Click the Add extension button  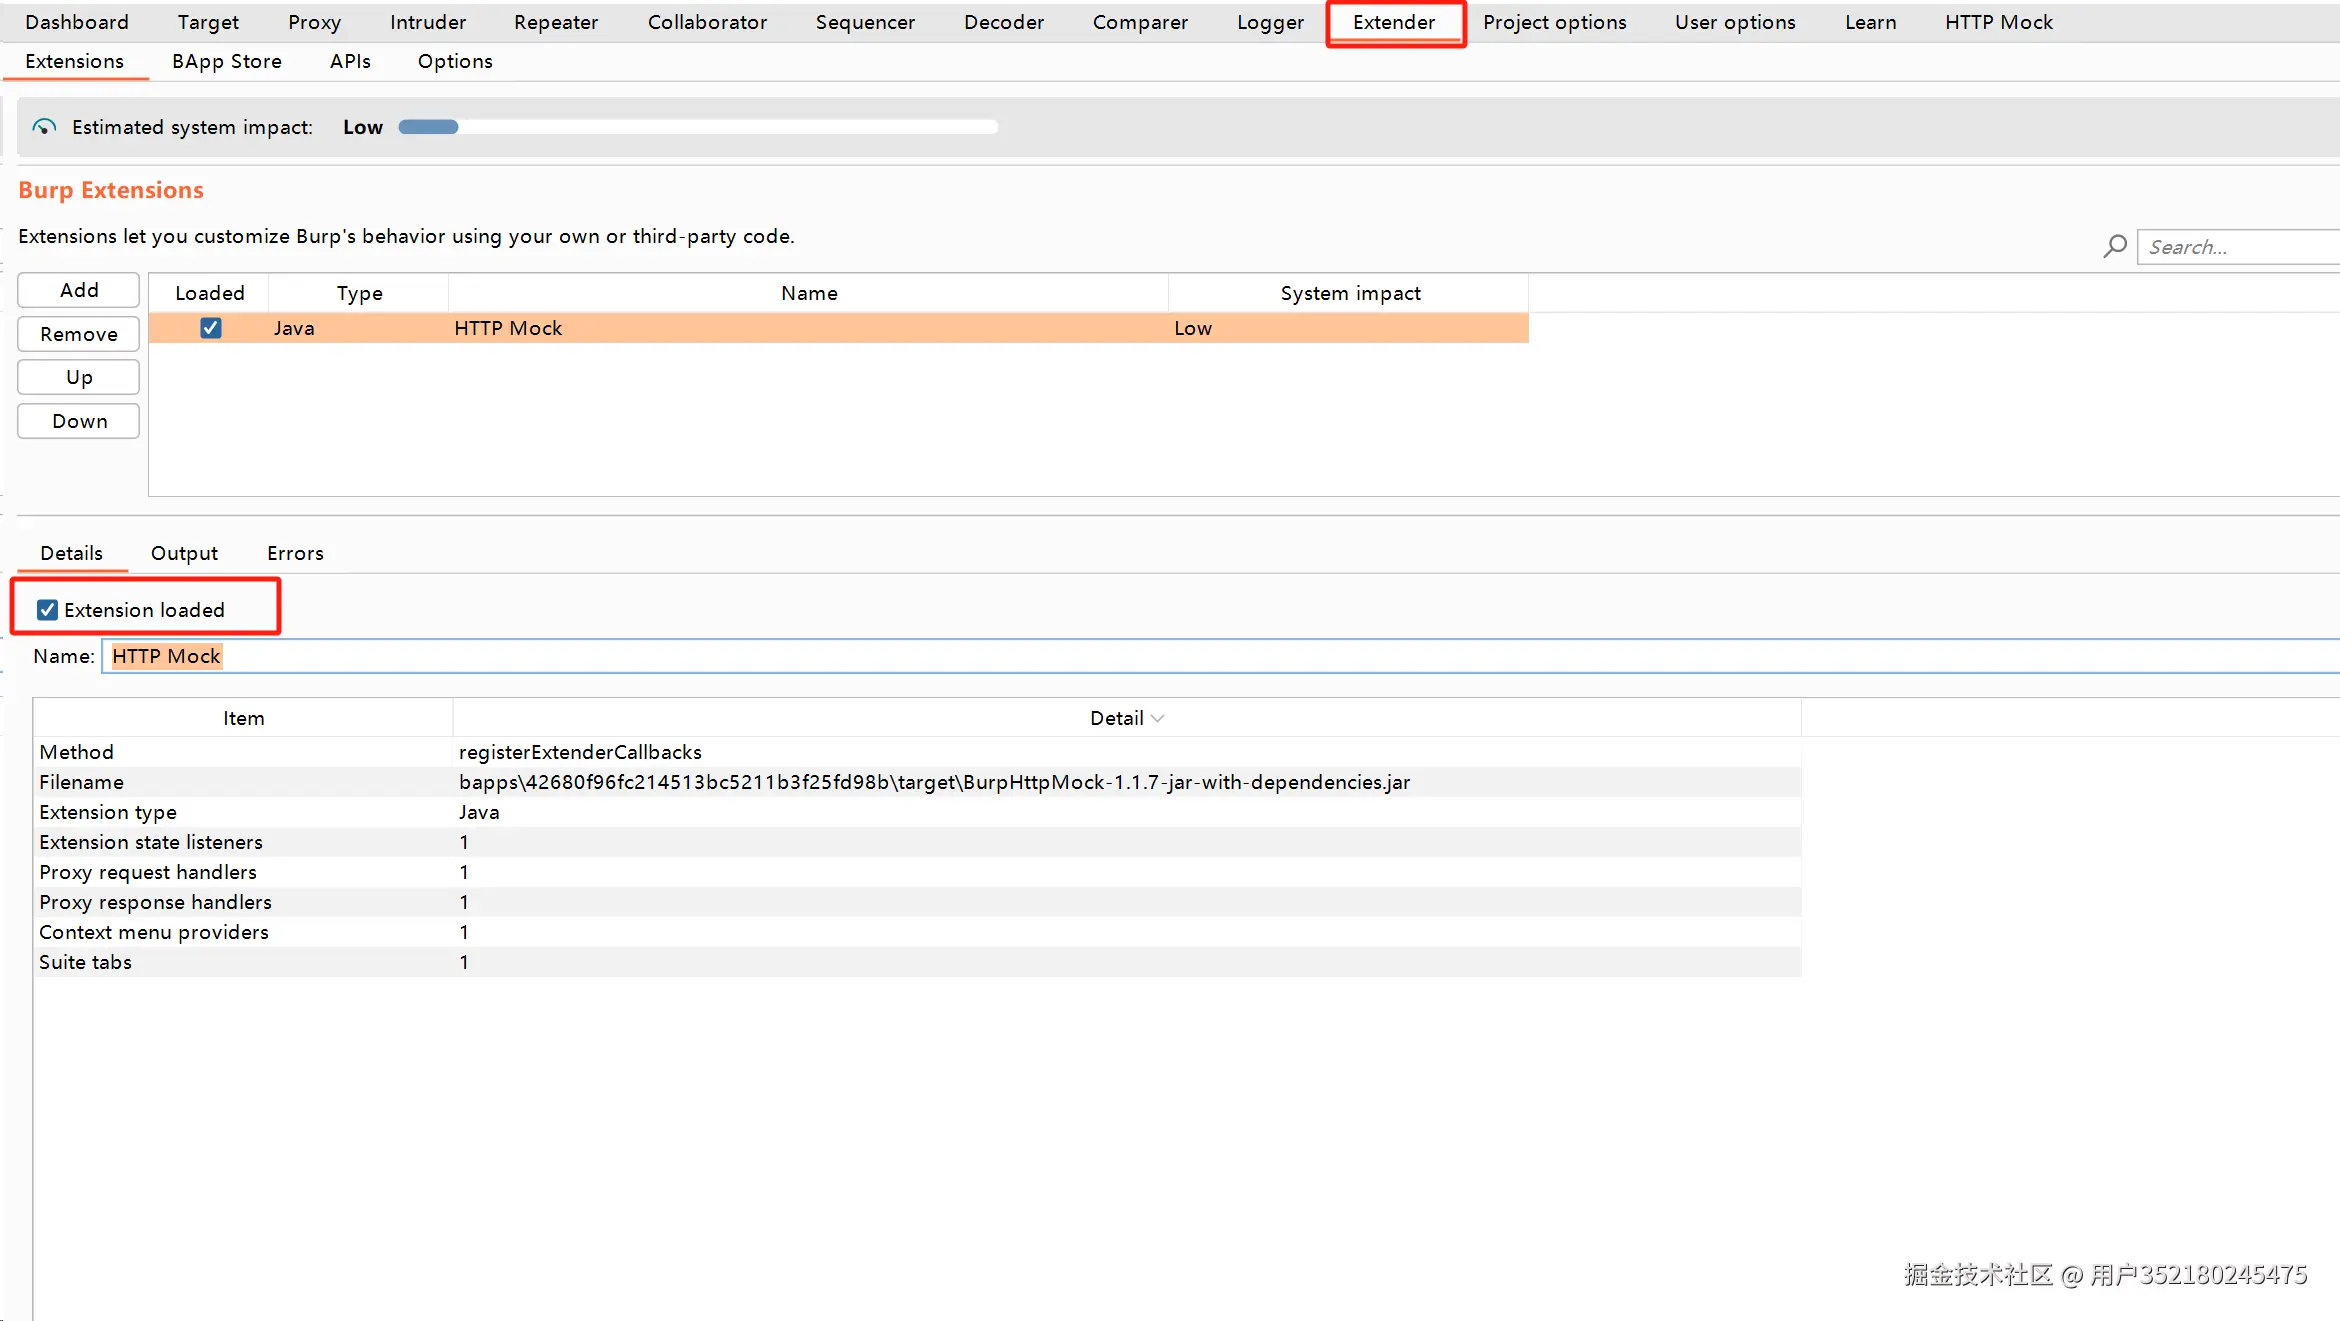tap(79, 290)
